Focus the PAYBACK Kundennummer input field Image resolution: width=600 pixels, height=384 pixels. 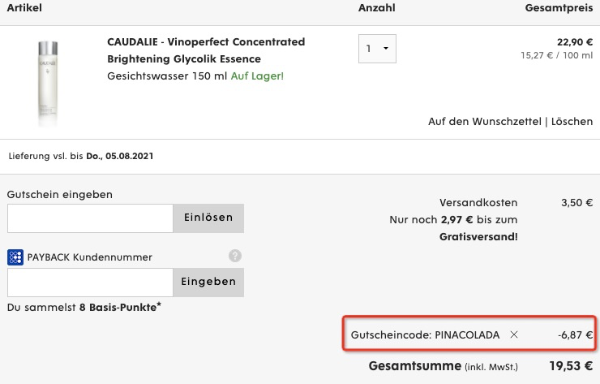[90, 282]
